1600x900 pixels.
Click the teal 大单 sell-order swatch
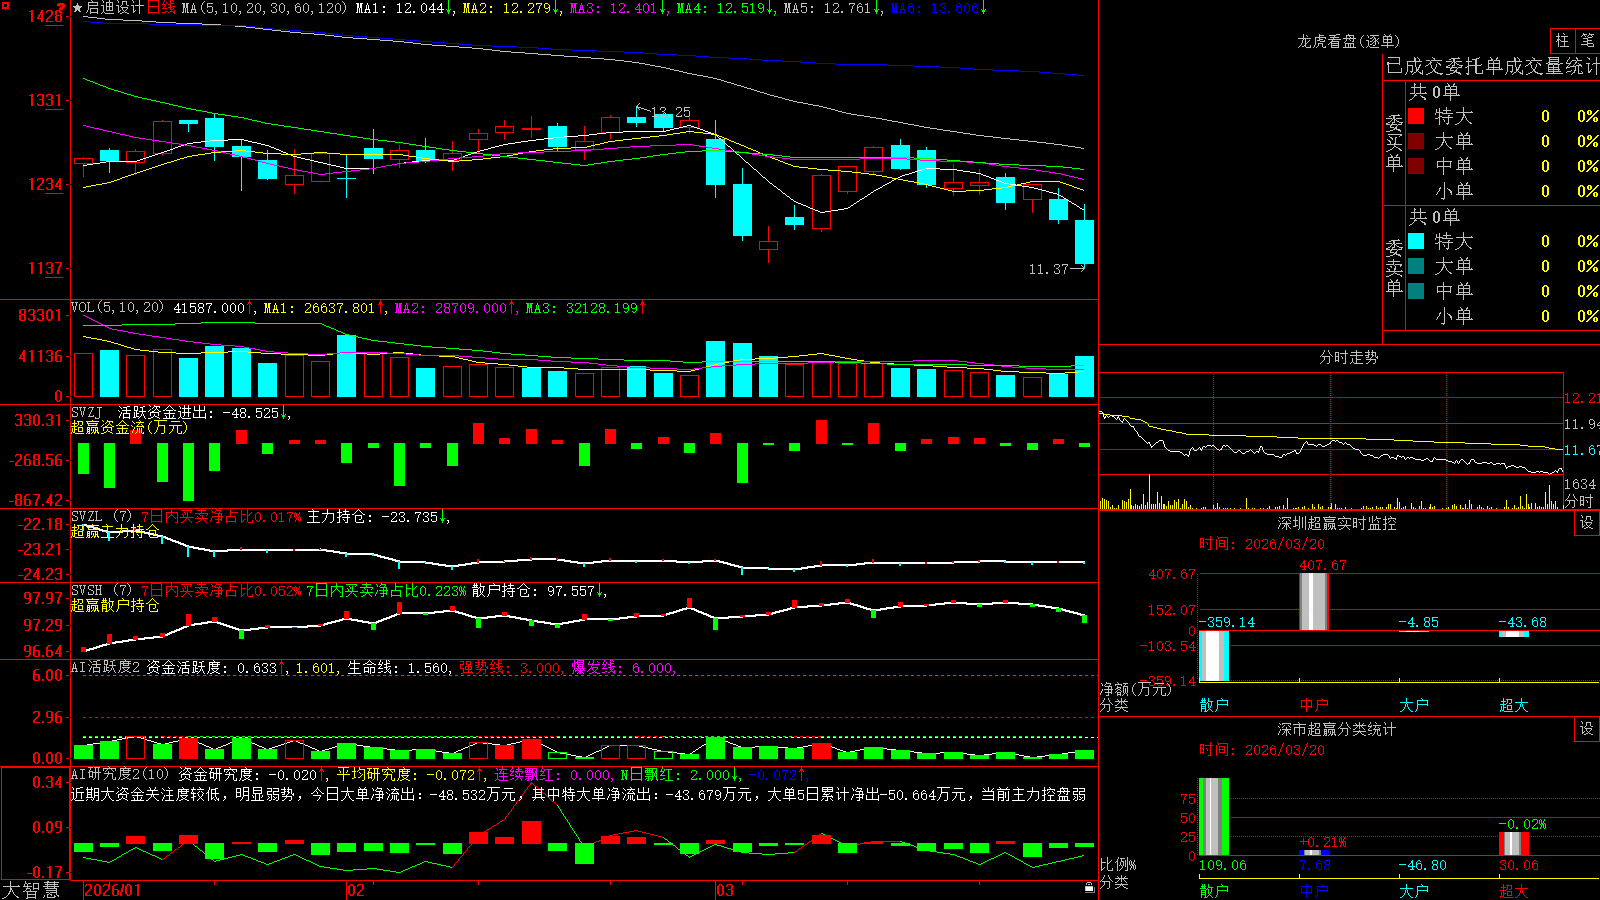pyautogui.click(x=1416, y=266)
